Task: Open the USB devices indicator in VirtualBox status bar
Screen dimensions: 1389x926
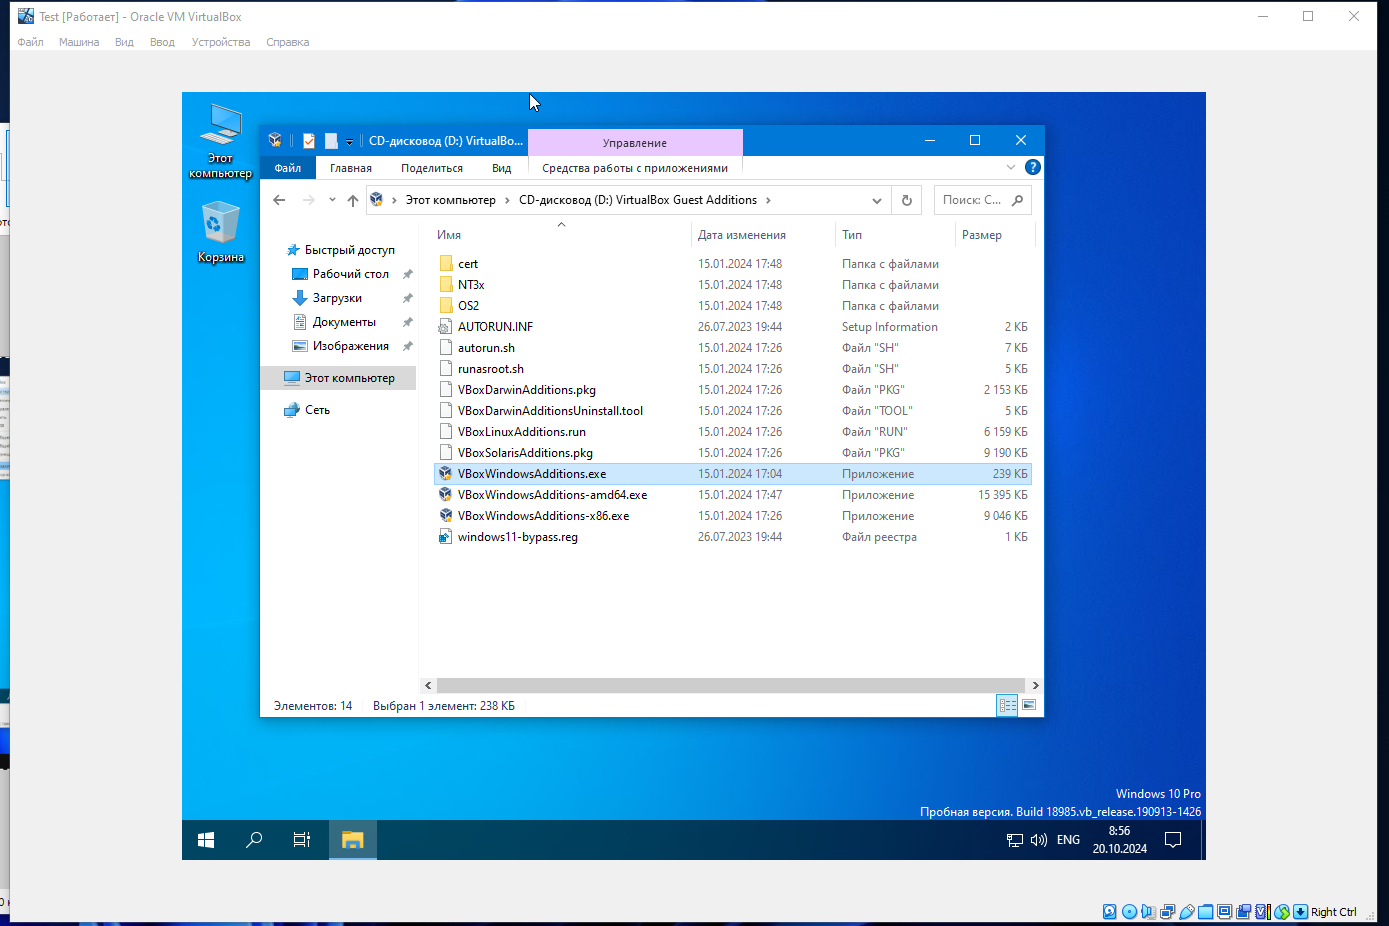Action: pyautogui.click(x=1186, y=912)
